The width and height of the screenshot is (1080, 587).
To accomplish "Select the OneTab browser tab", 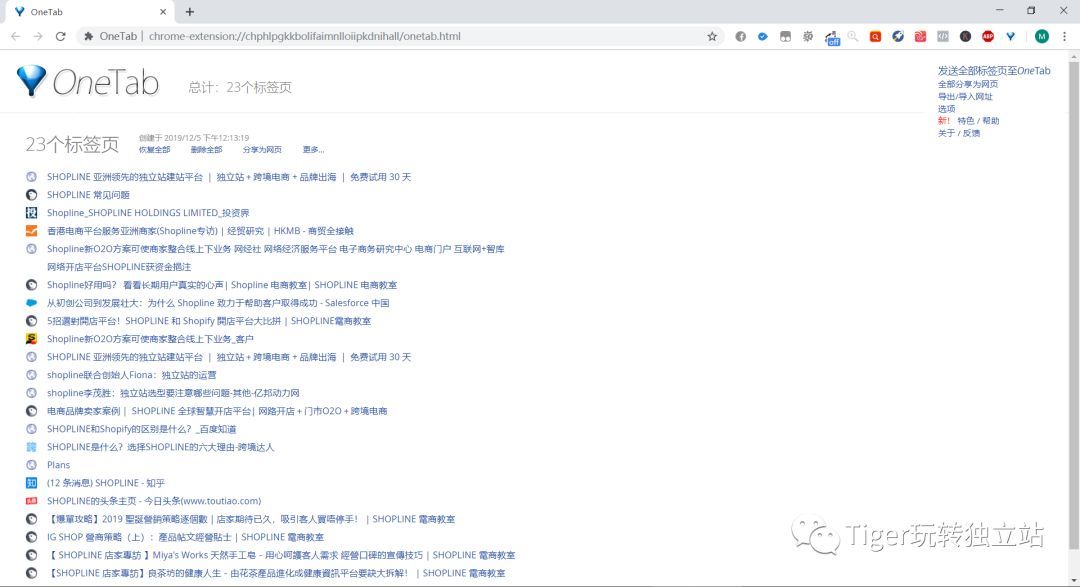I will 90,12.
